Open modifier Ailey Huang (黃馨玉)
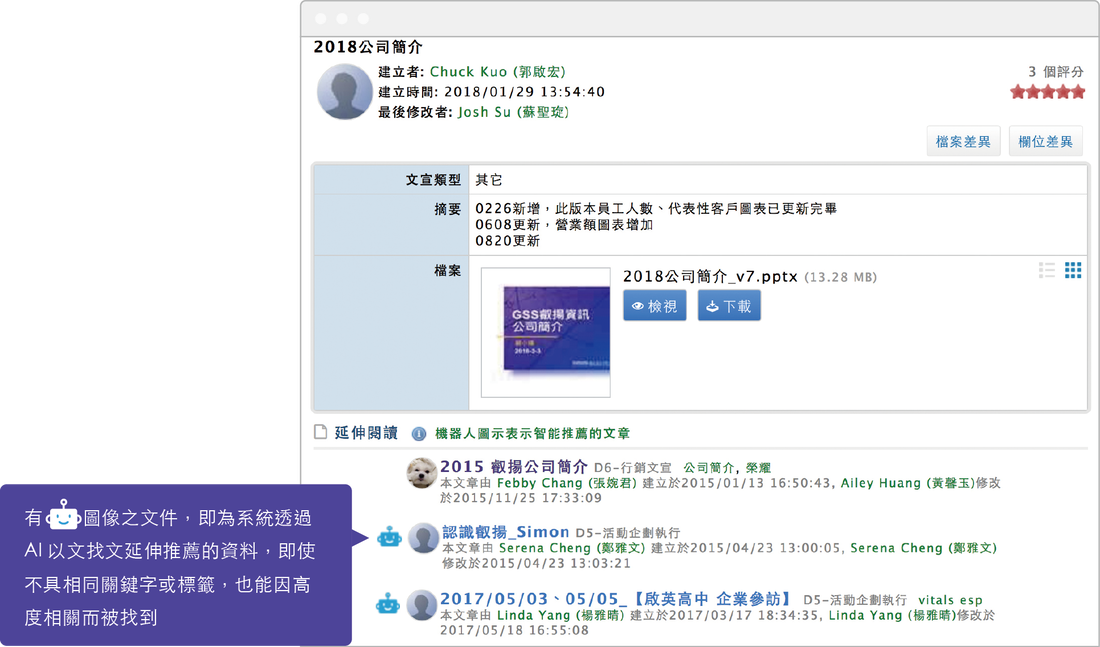Screen dimensions: 1100x647 pos(908,483)
